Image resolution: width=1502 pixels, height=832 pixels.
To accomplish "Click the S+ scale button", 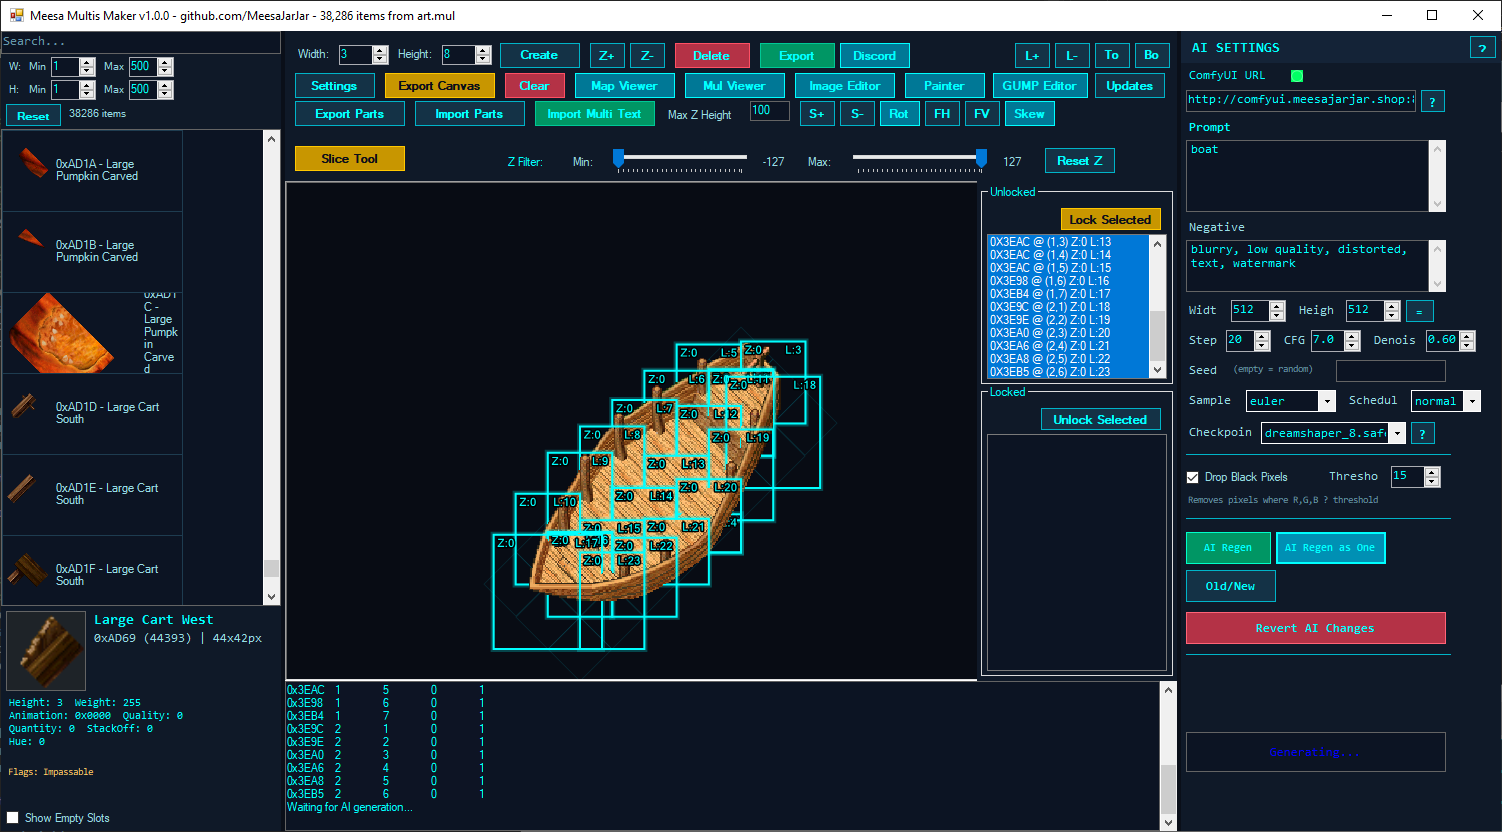I will coord(817,113).
